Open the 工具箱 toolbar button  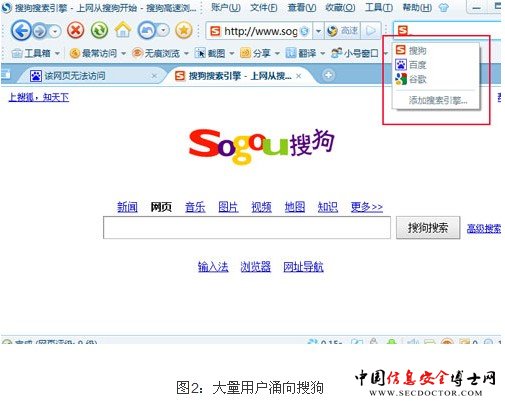(x=31, y=53)
